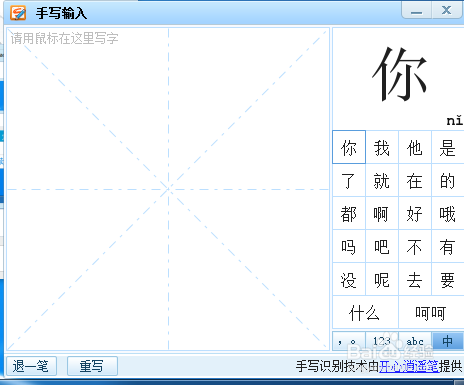
Task: Select the character 吧
Action: point(382,246)
